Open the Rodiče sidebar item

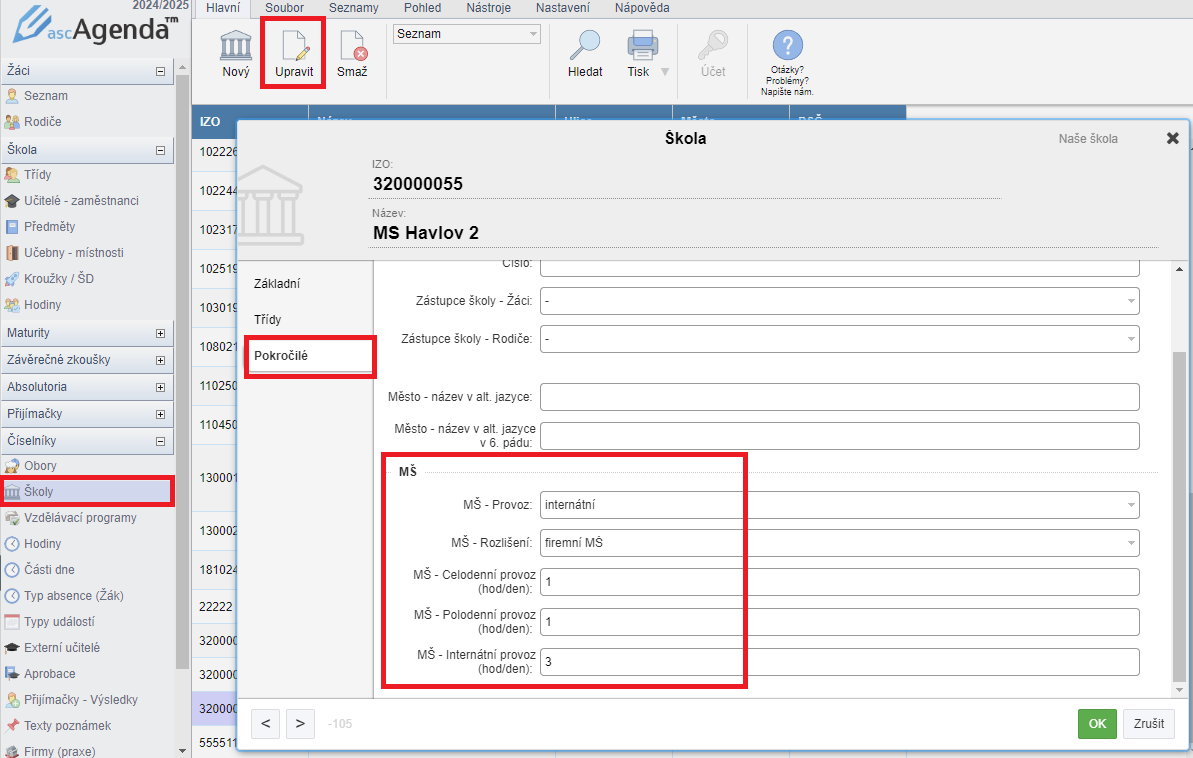43,122
